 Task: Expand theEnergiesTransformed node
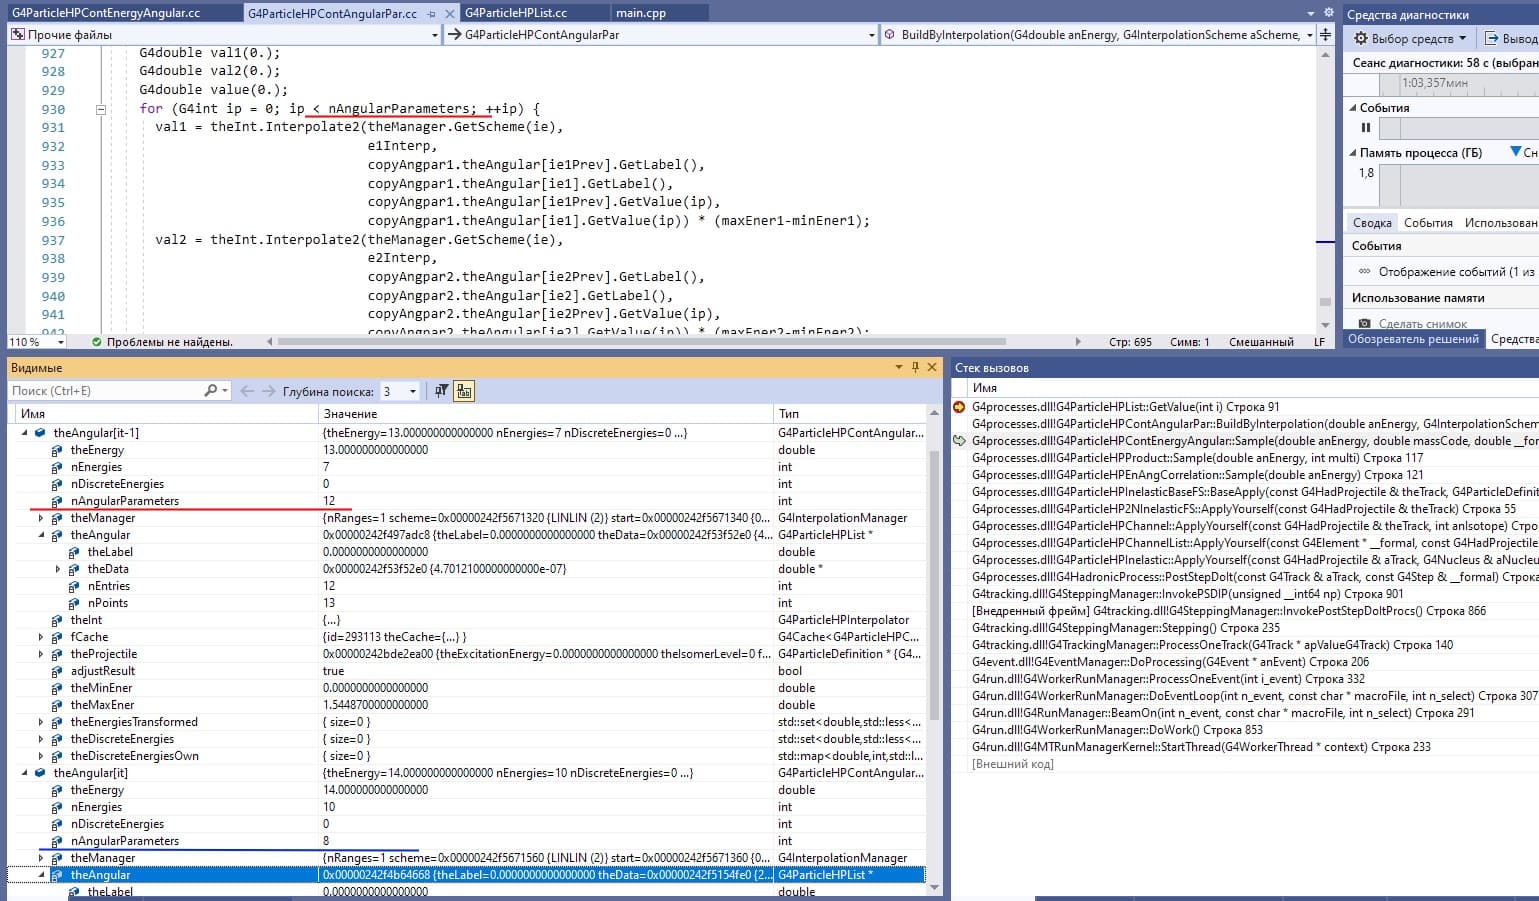tap(41, 722)
